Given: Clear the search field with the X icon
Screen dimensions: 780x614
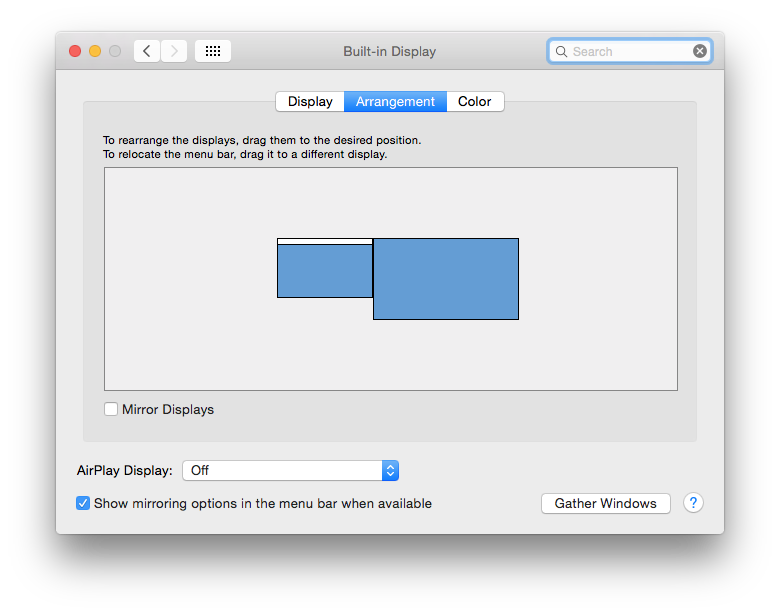Looking at the screenshot, I should point(700,51).
